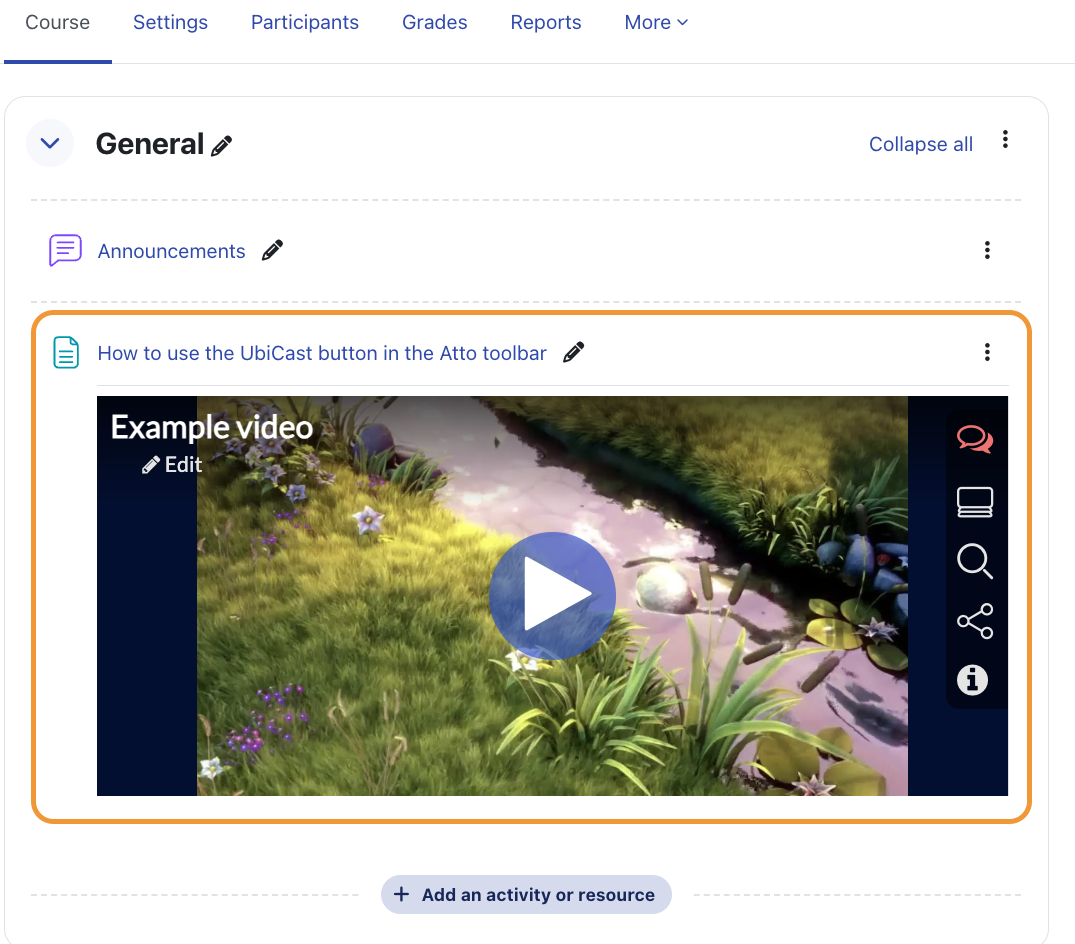
Task: Click Add an activity or resource
Action: pos(526,895)
